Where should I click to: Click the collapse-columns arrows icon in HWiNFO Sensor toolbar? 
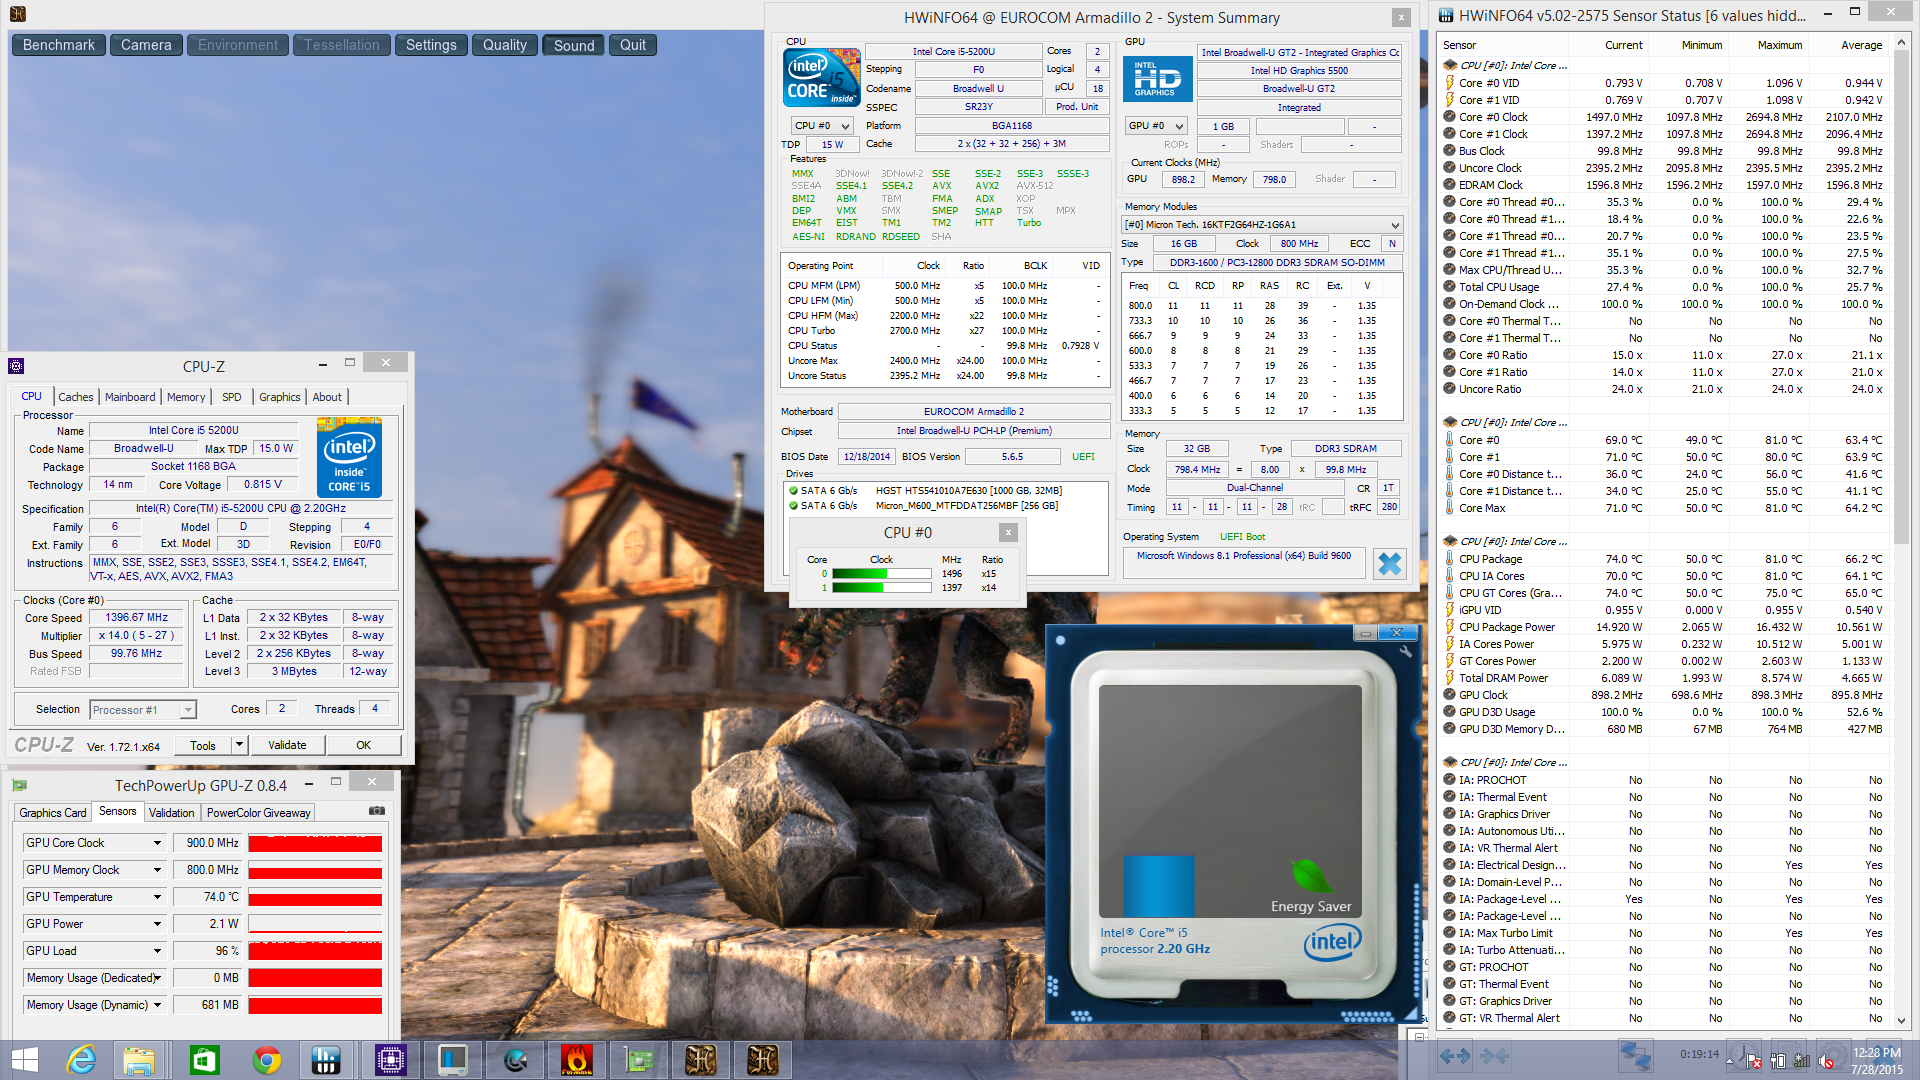tap(1494, 1055)
